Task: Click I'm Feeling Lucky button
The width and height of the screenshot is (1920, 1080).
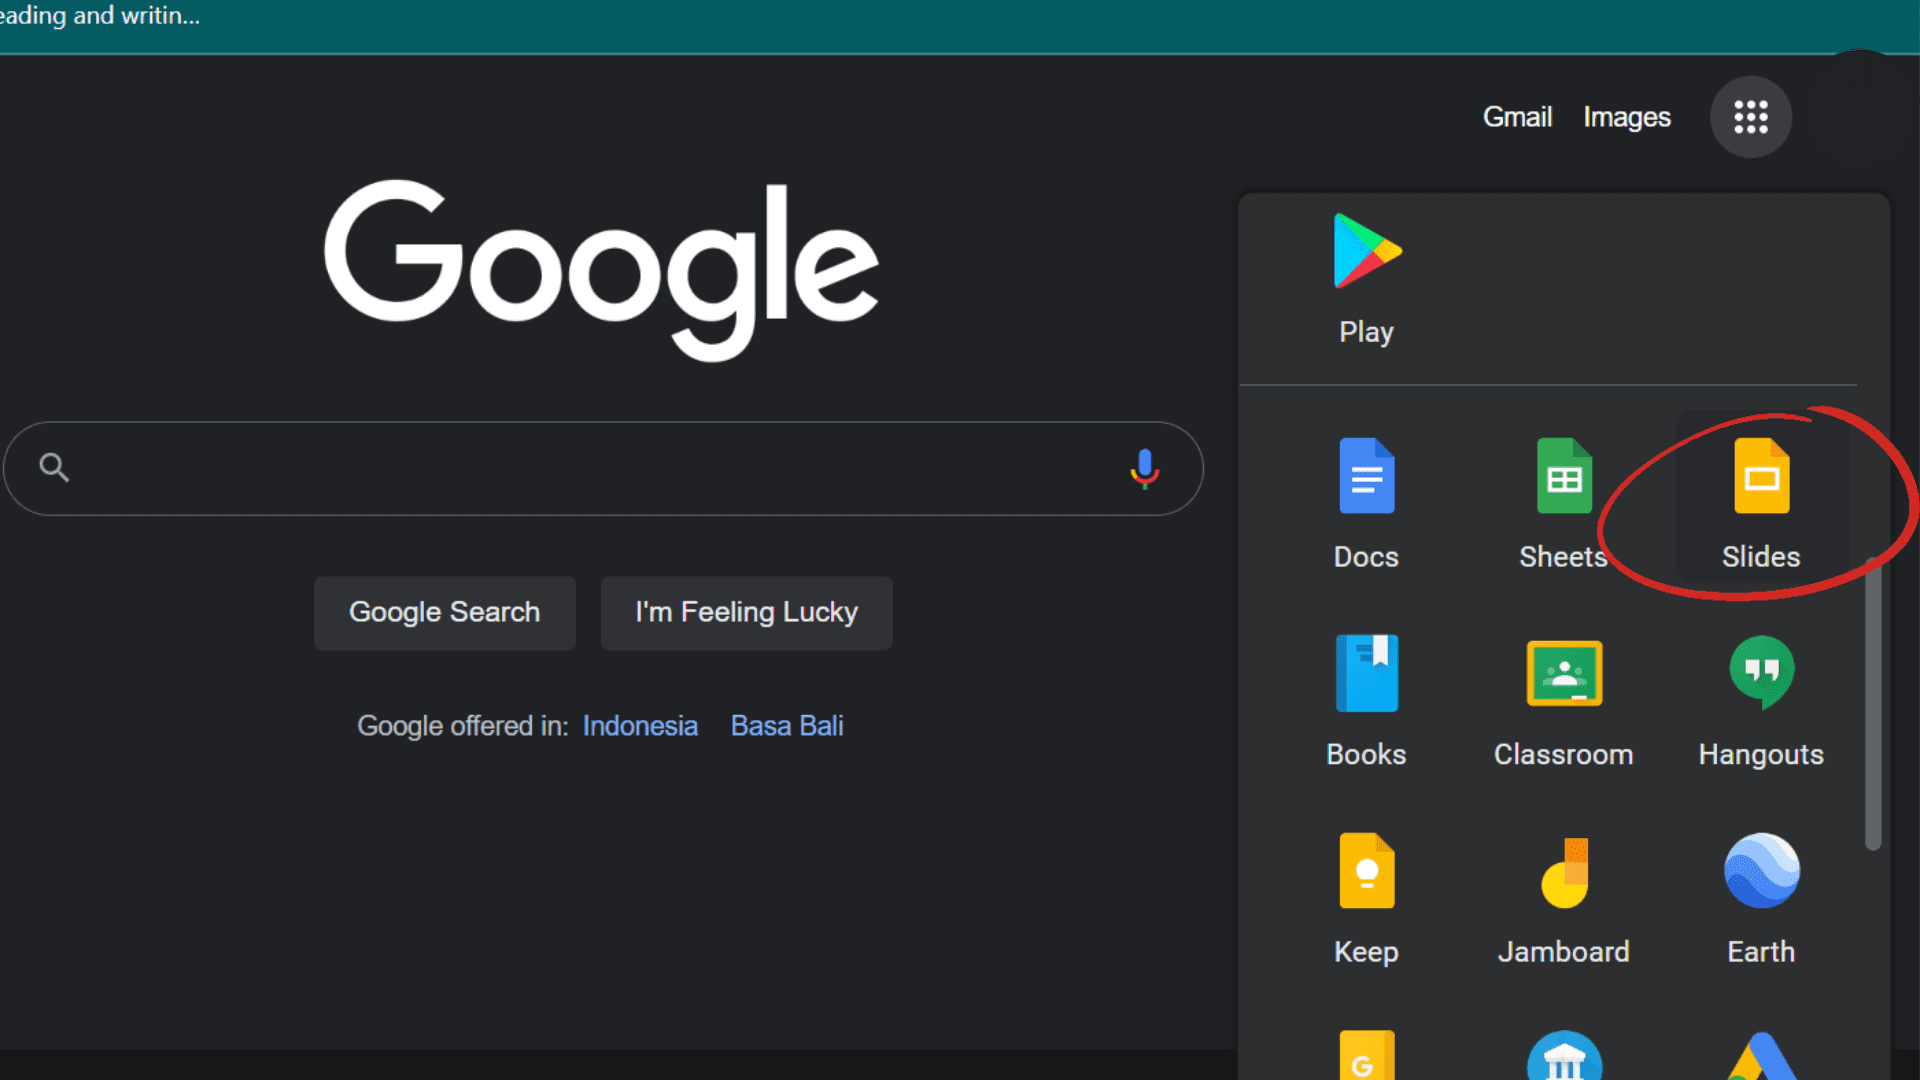Action: coord(745,612)
